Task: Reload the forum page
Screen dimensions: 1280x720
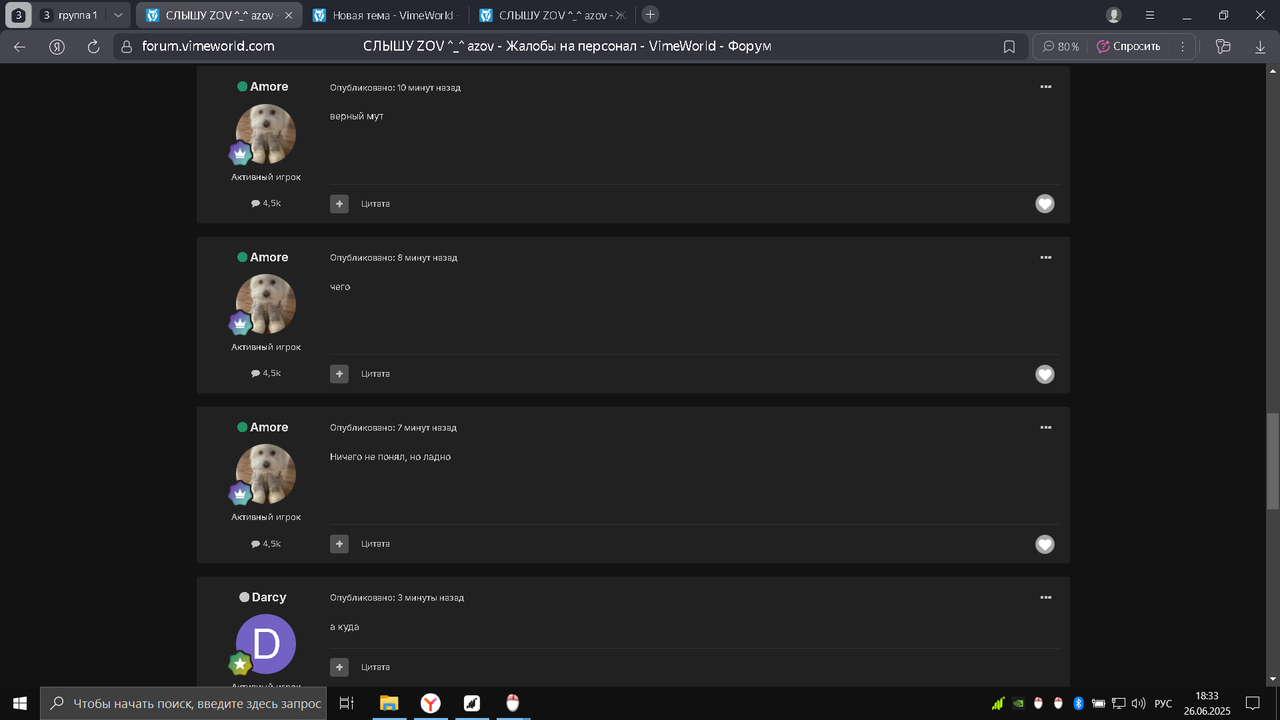Action: click(94, 46)
